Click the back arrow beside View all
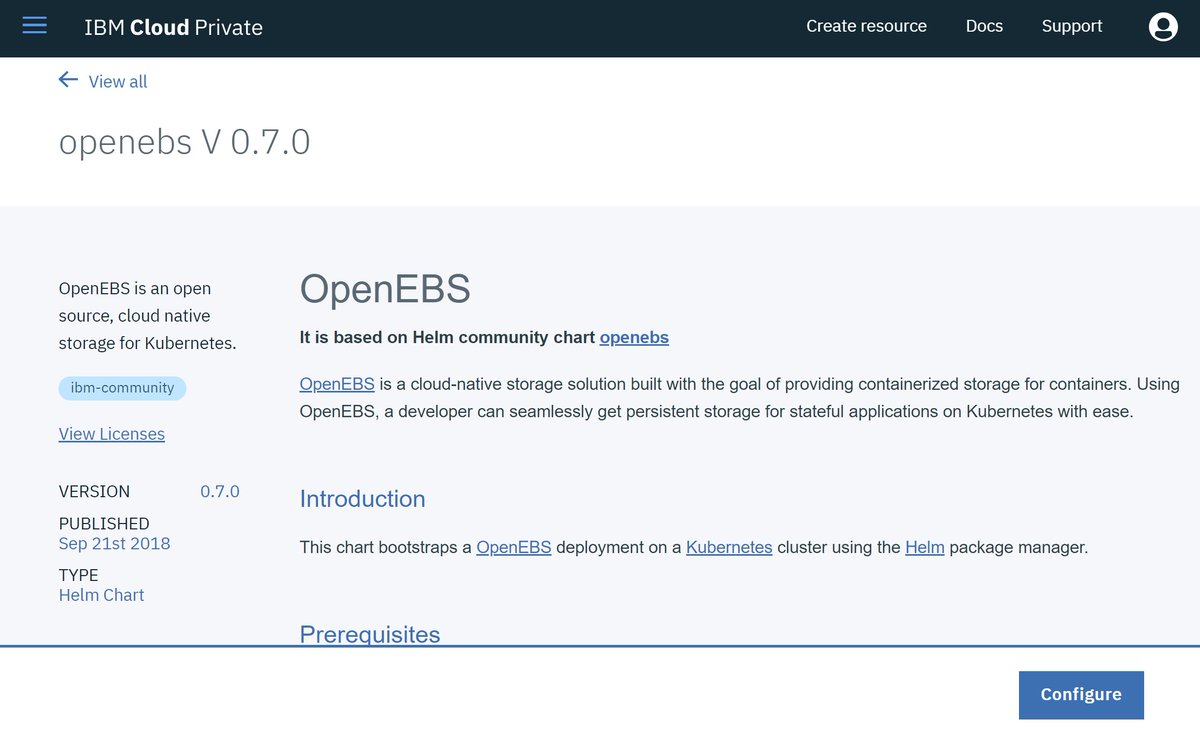This screenshot has width=1200, height=734. (x=68, y=80)
